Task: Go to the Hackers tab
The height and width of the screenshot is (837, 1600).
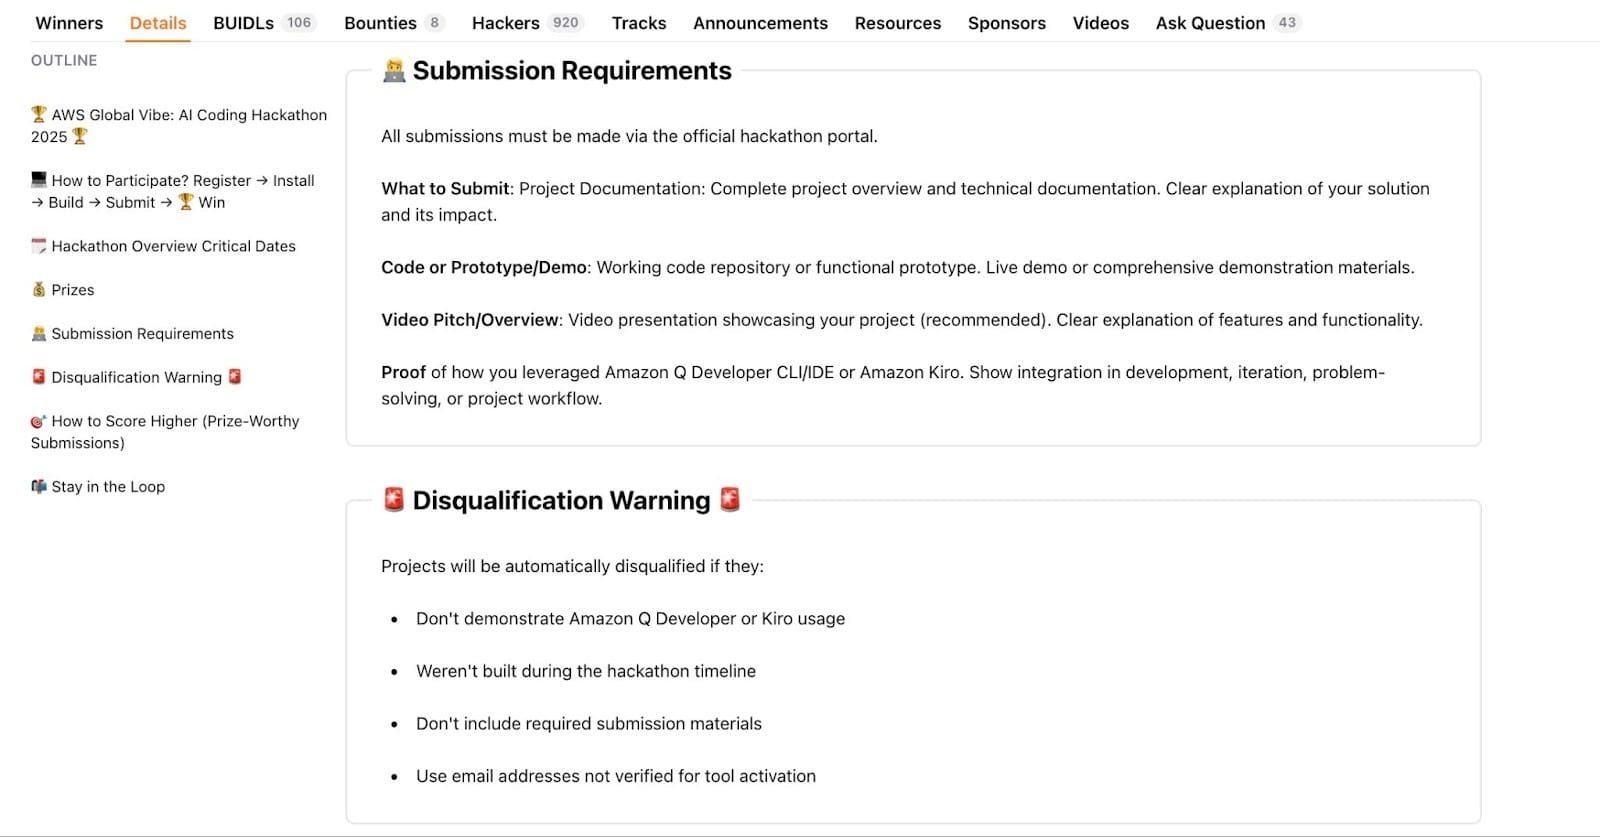Action: tap(505, 22)
